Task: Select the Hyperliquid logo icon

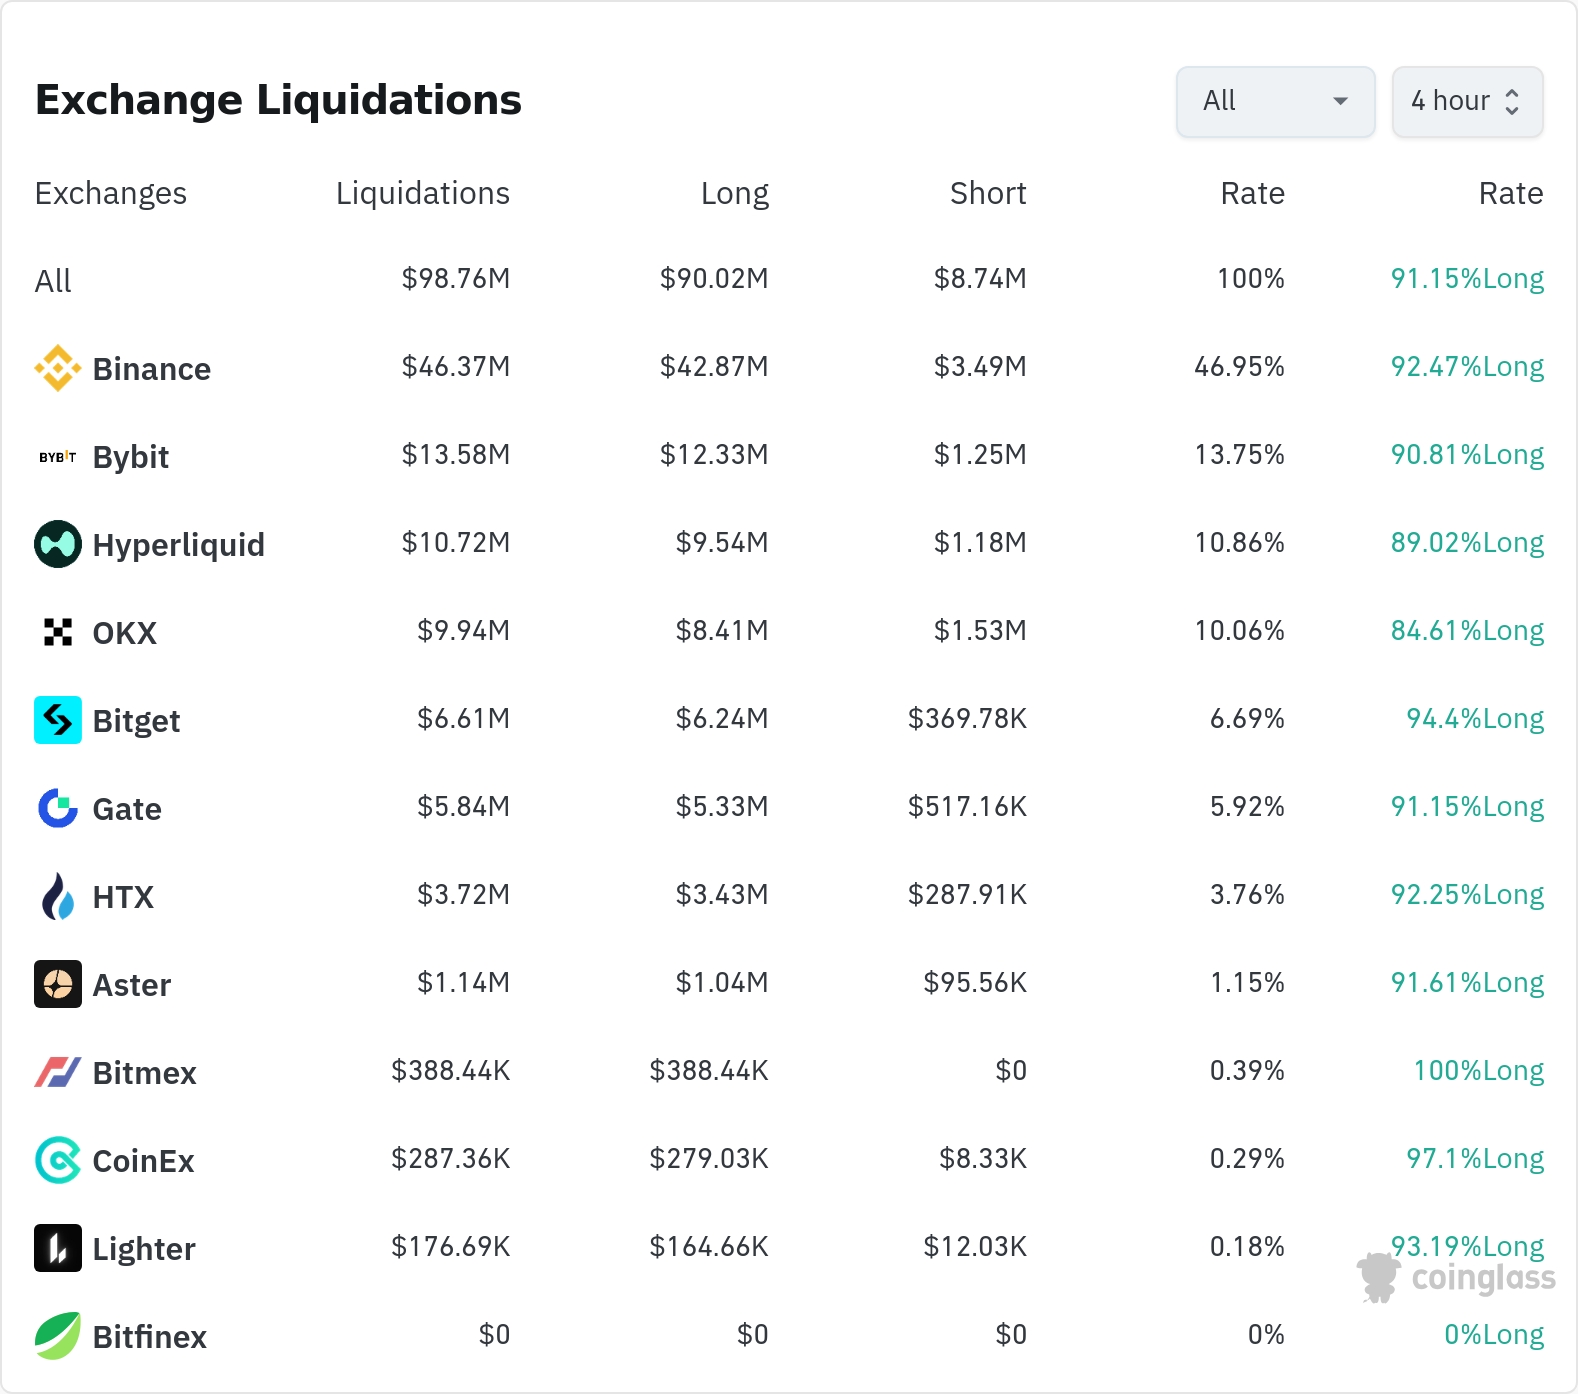Action: [58, 544]
